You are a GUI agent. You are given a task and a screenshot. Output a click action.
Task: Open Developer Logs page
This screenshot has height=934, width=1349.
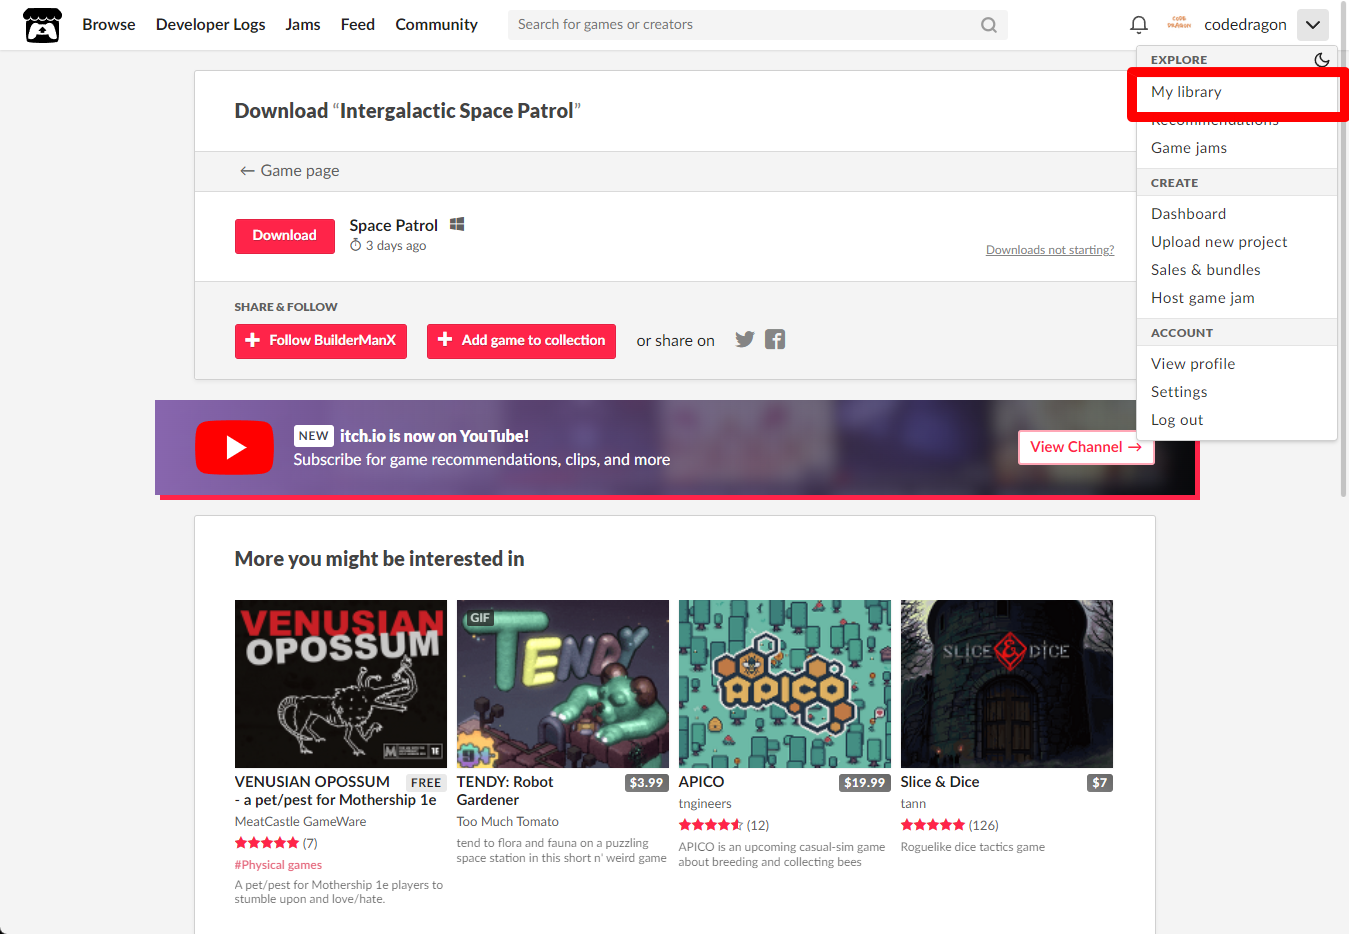[x=211, y=25]
